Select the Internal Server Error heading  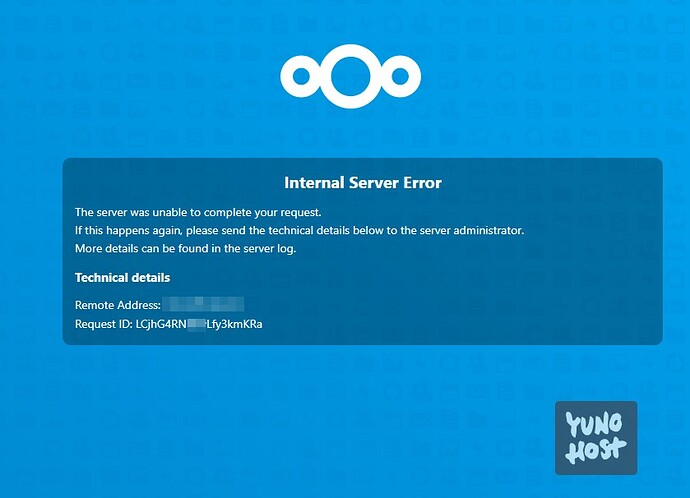(x=363, y=183)
